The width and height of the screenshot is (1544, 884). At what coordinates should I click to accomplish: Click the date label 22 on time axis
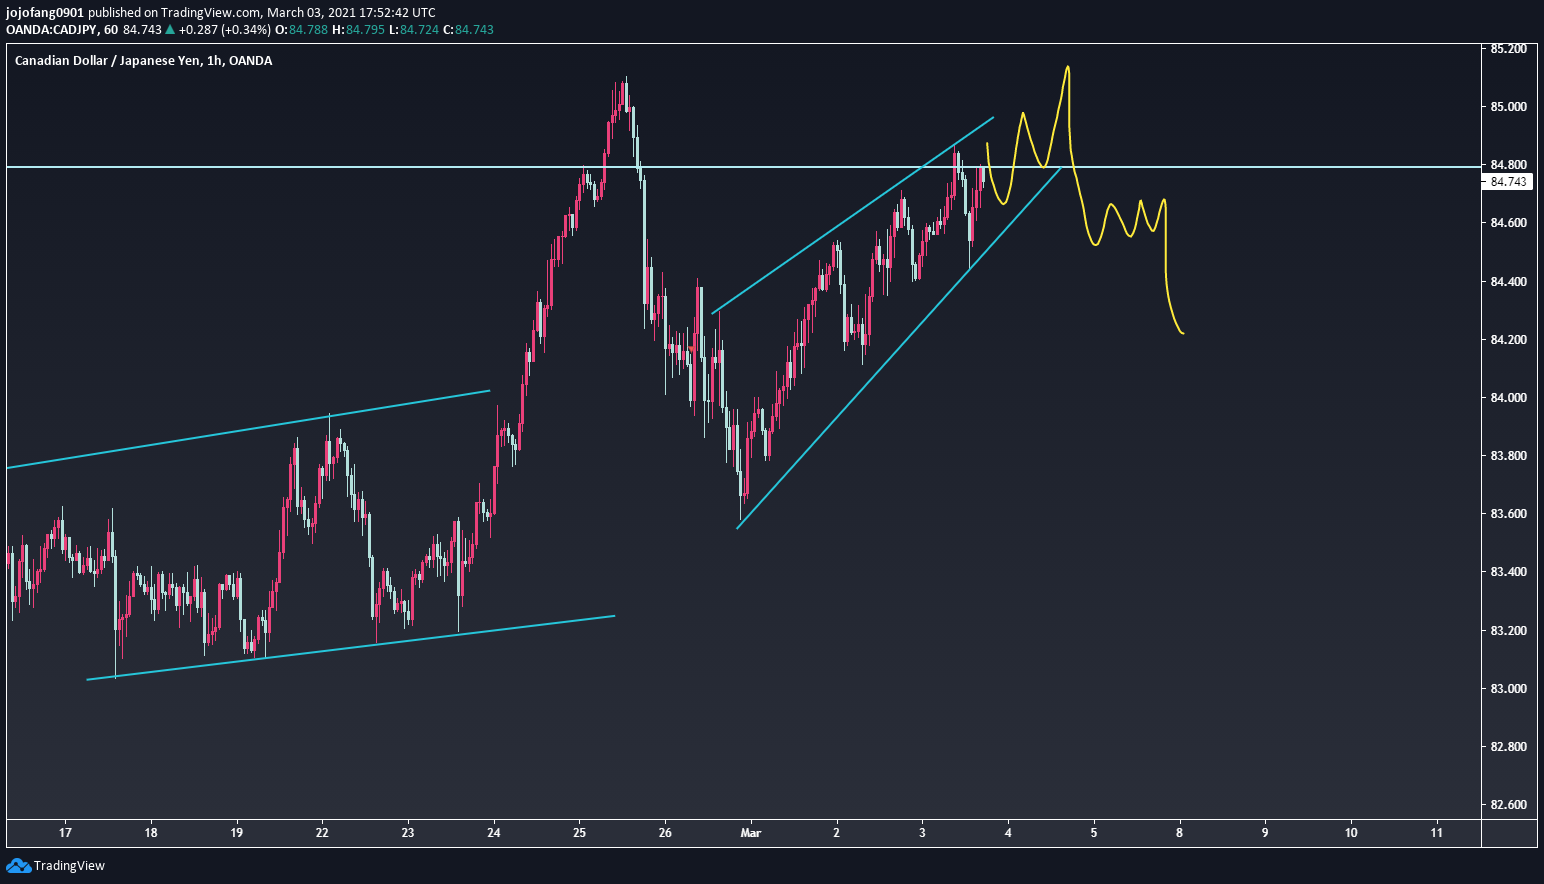322,833
